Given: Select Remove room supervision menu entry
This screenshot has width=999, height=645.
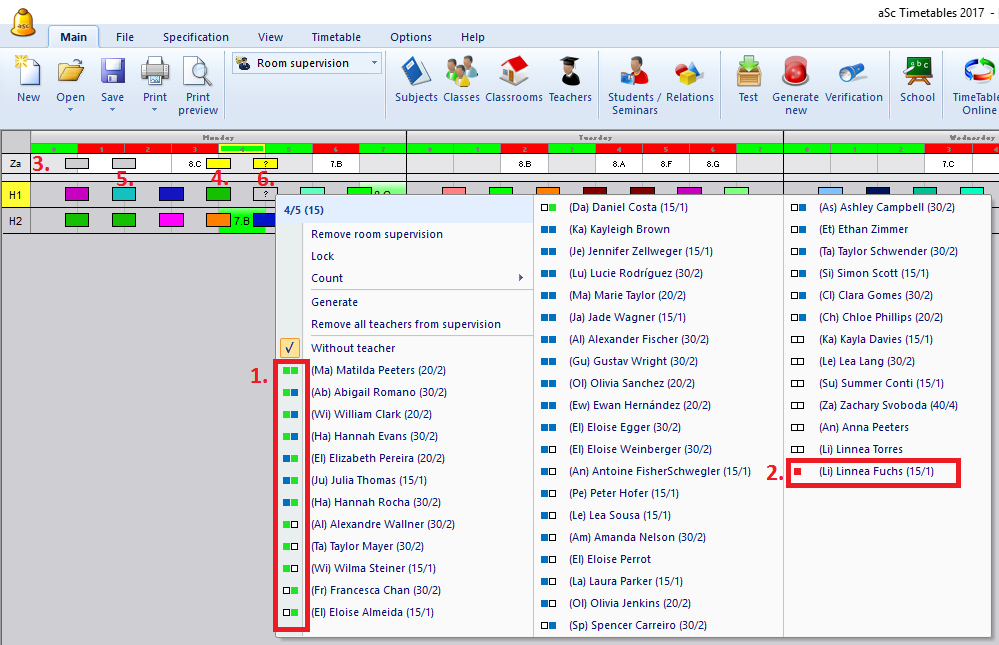Looking at the screenshot, I should click(x=376, y=234).
